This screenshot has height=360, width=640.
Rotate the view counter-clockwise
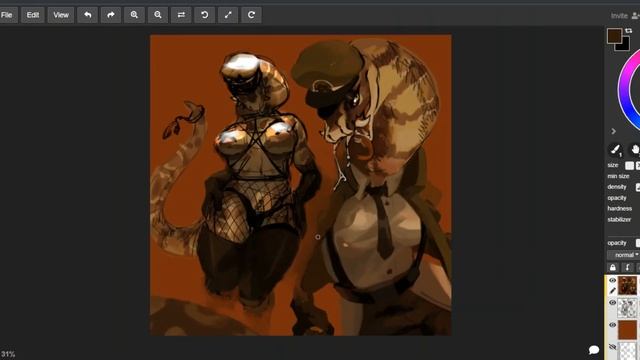(x=204, y=15)
